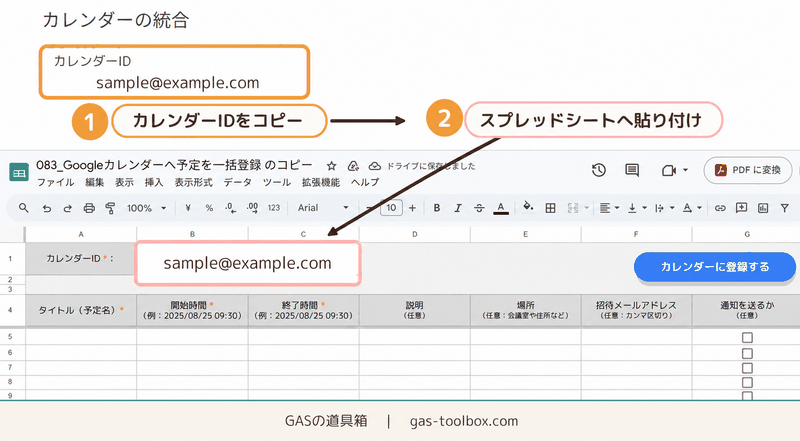Click the Insert chart icon
This screenshot has width=800, height=441.
tap(763, 208)
